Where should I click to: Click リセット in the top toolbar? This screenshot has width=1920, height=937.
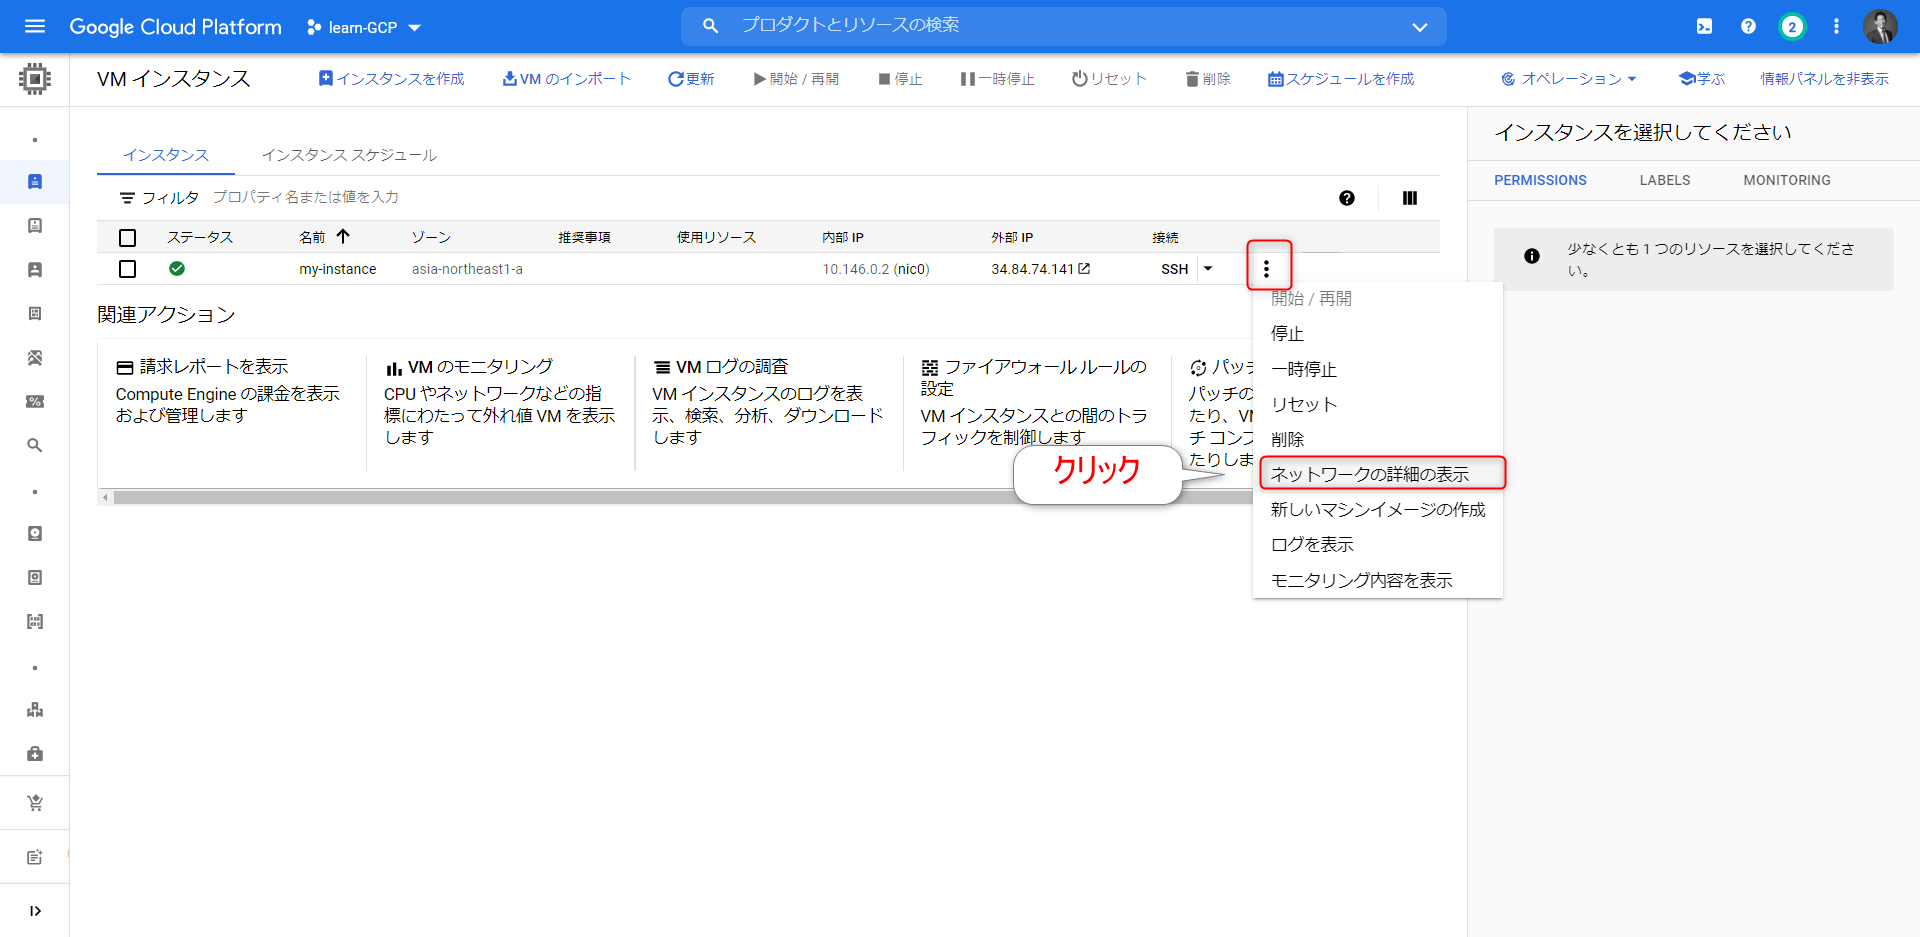pos(1109,79)
